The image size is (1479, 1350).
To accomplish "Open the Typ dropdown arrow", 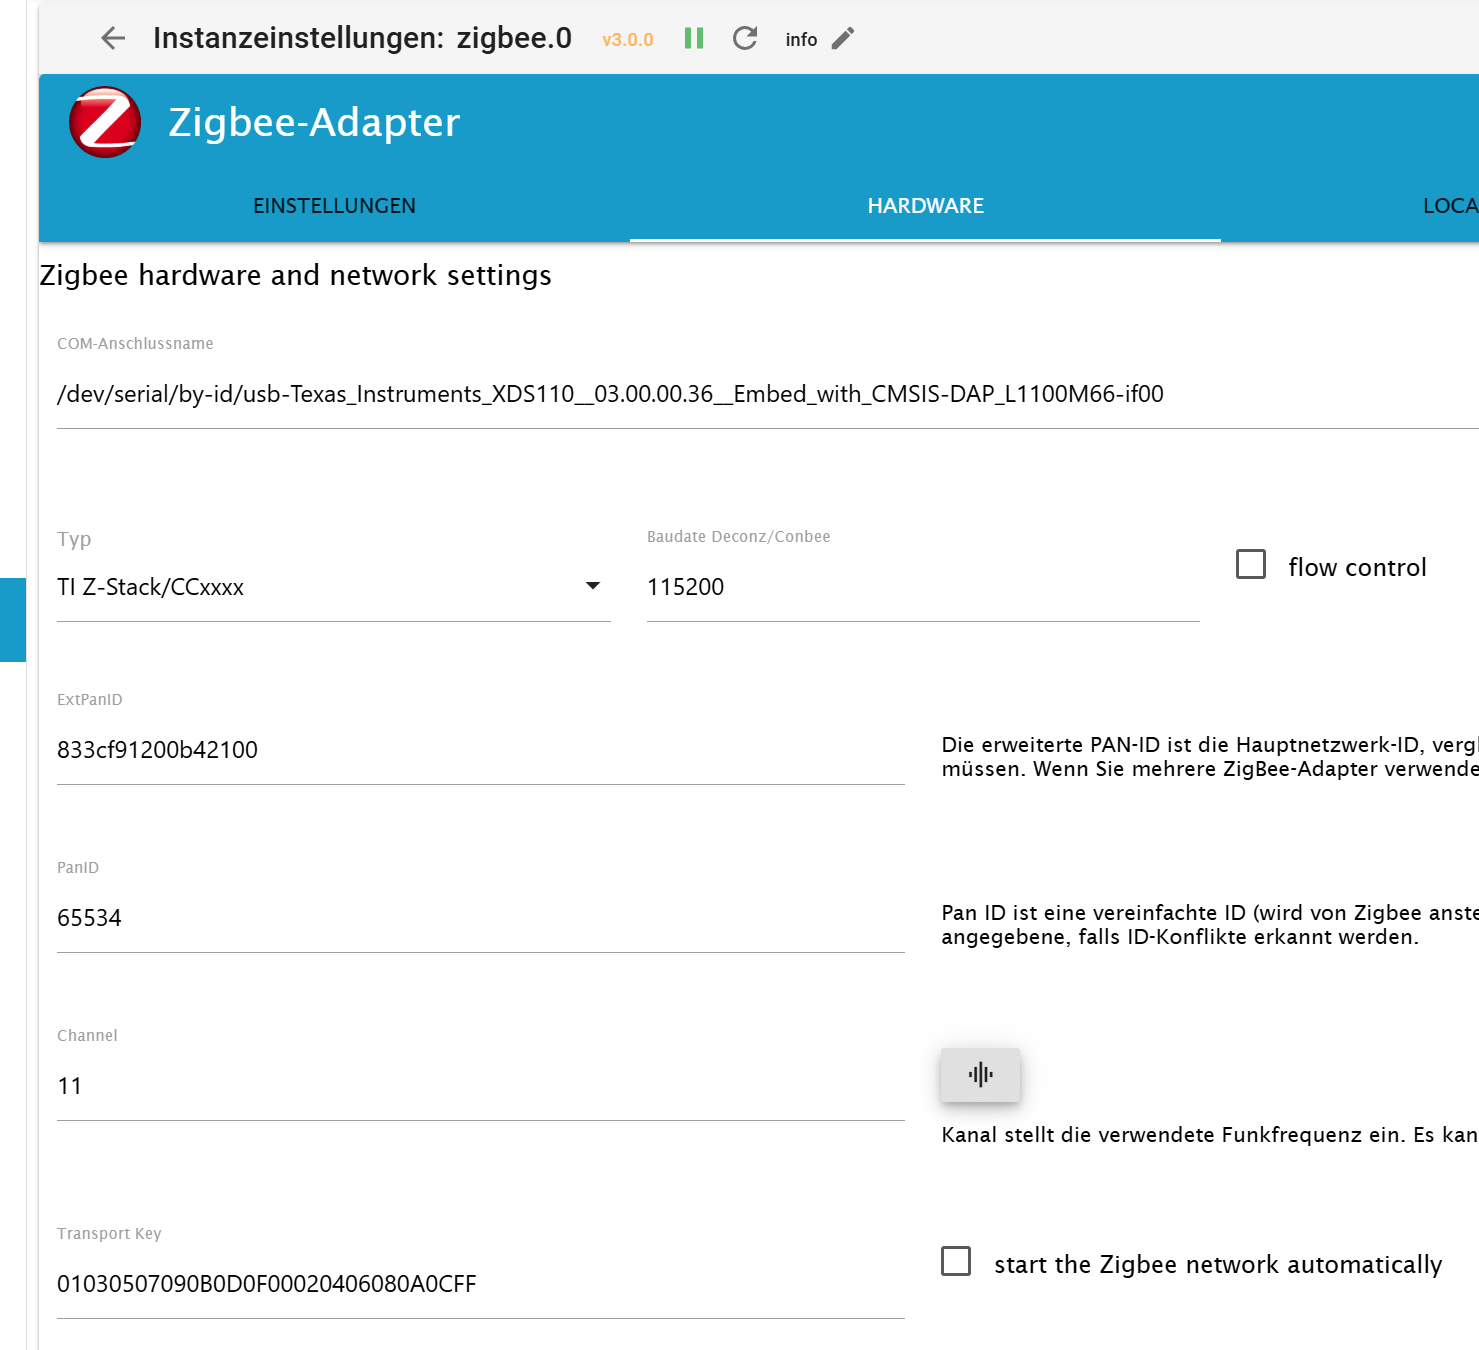I will (x=592, y=586).
